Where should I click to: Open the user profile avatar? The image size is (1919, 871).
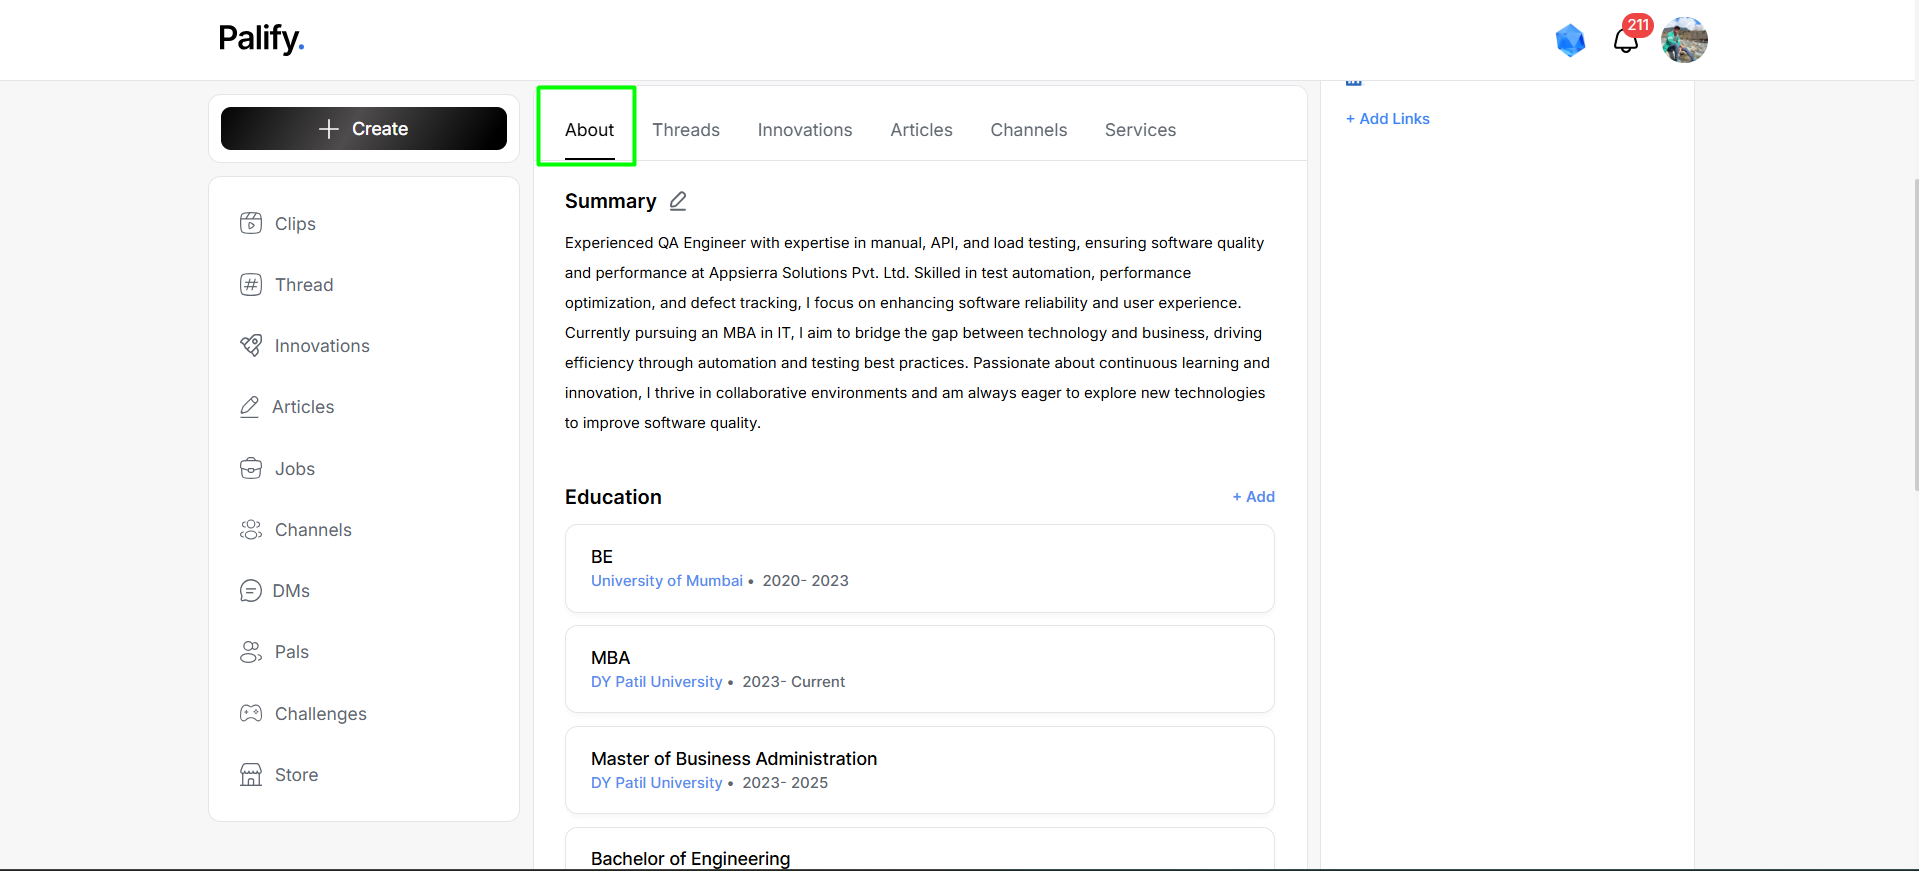(1684, 40)
